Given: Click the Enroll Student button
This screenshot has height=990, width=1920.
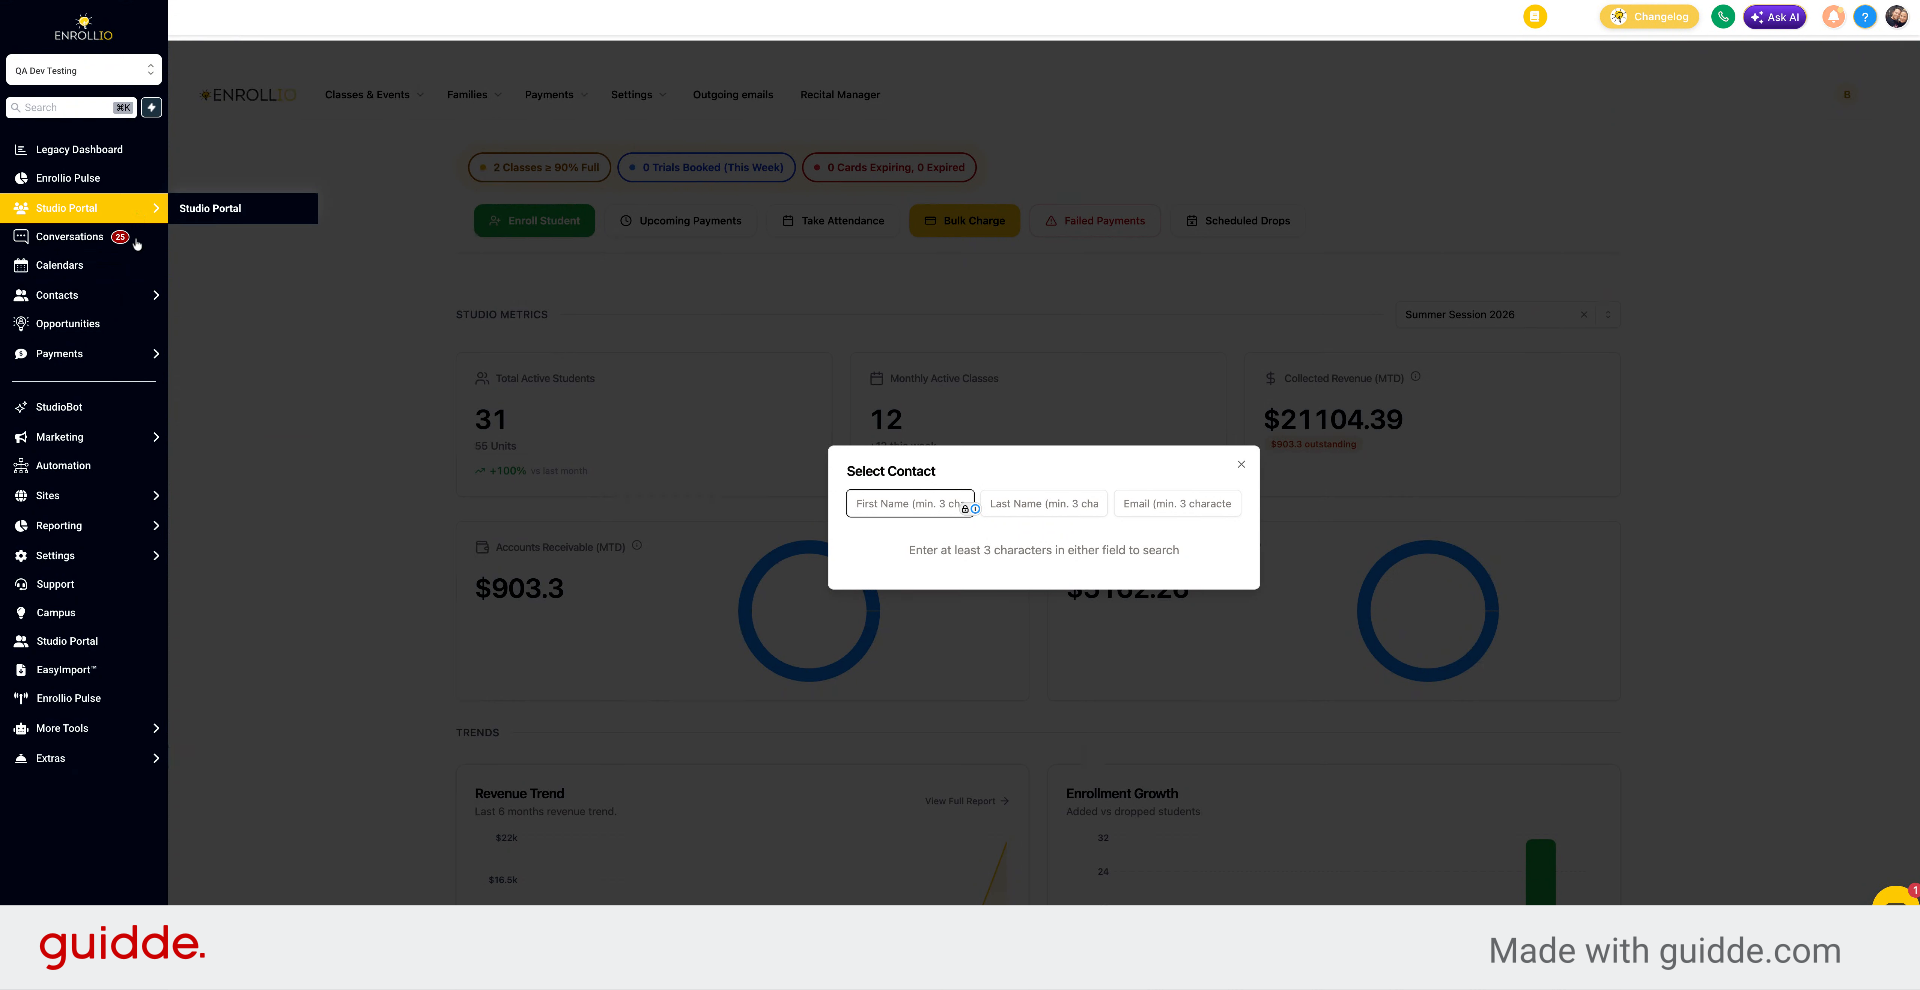Looking at the screenshot, I should click(534, 221).
